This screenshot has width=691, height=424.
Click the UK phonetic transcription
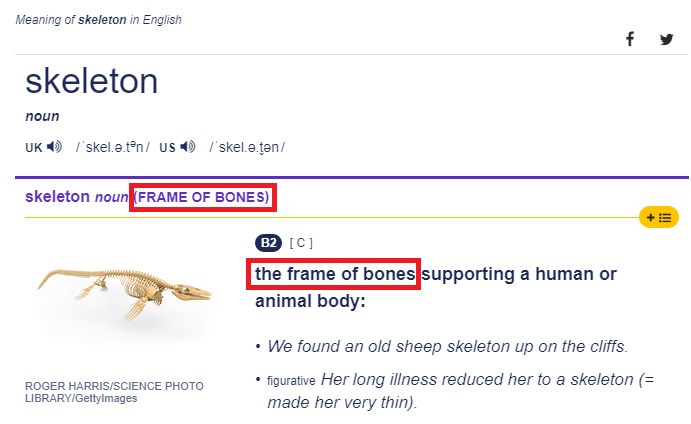pos(112,147)
